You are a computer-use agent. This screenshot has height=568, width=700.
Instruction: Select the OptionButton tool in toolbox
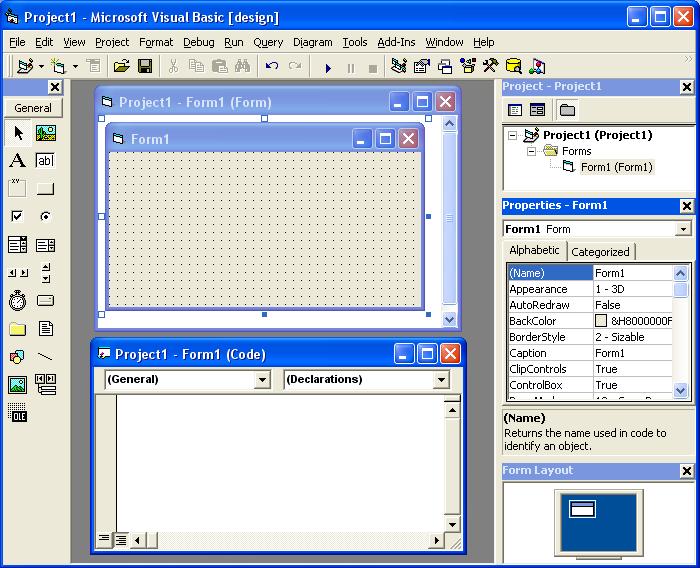46,217
